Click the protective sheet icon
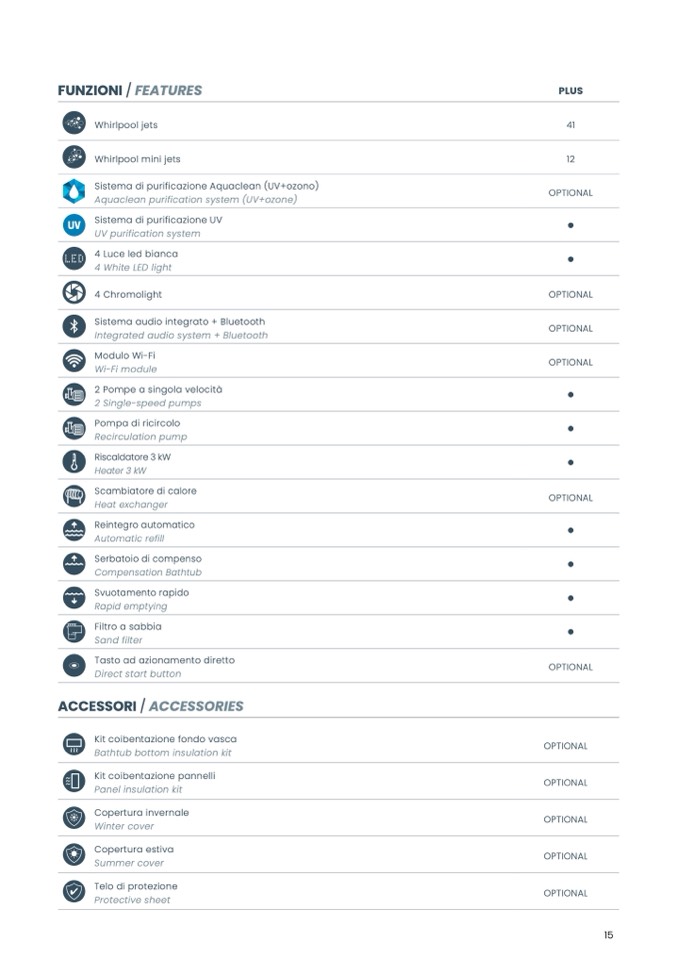This screenshot has width=678, height=959. [74, 892]
